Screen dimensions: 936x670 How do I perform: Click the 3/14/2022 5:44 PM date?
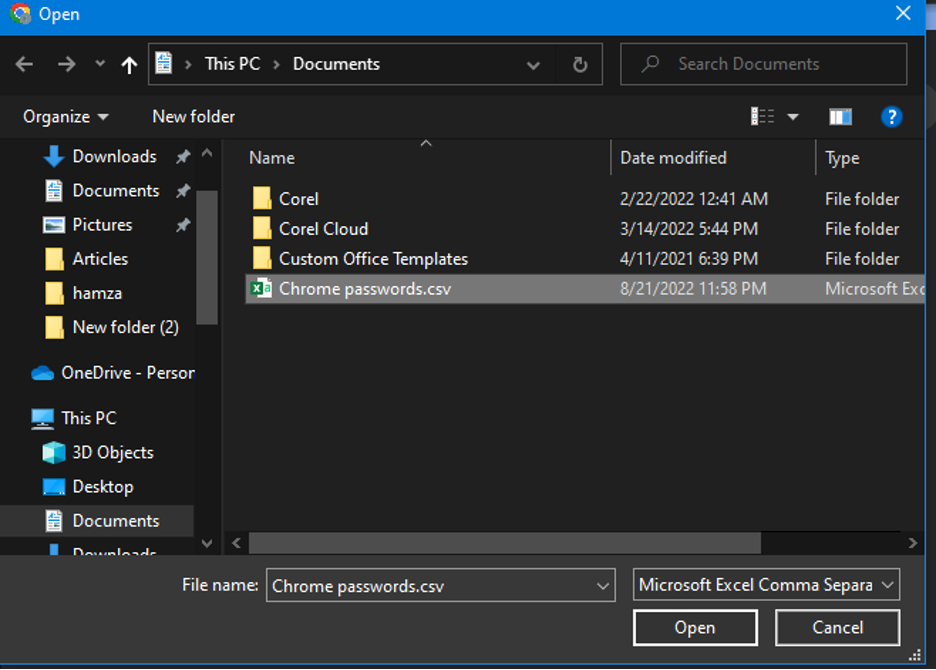click(689, 229)
